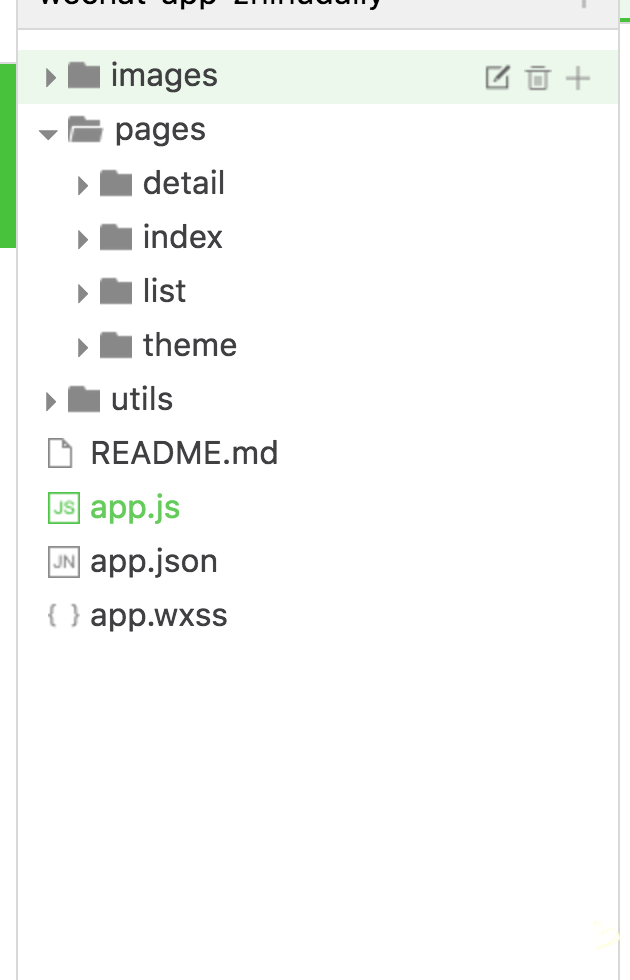Expand the utils folder arrow
This screenshot has height=980, width=630.
50,401
